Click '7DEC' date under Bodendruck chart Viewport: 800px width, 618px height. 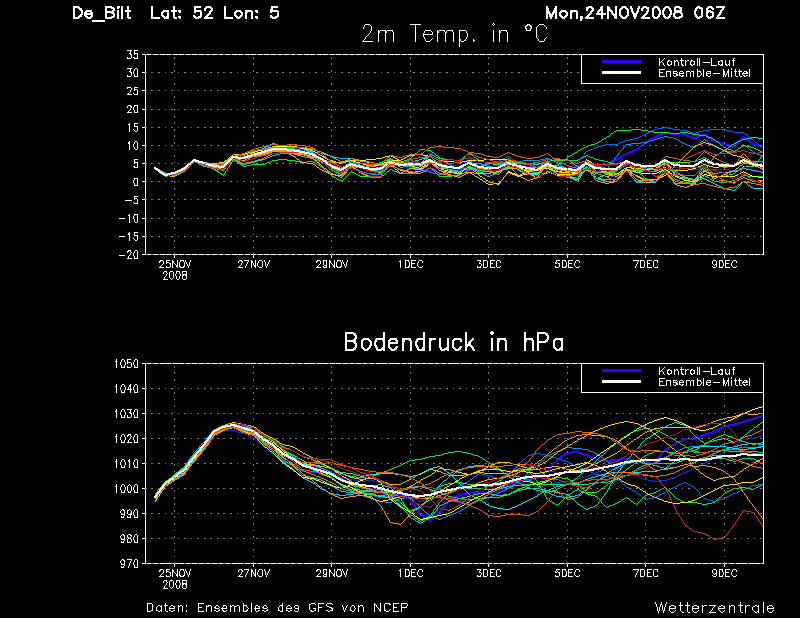coord(646,573)
